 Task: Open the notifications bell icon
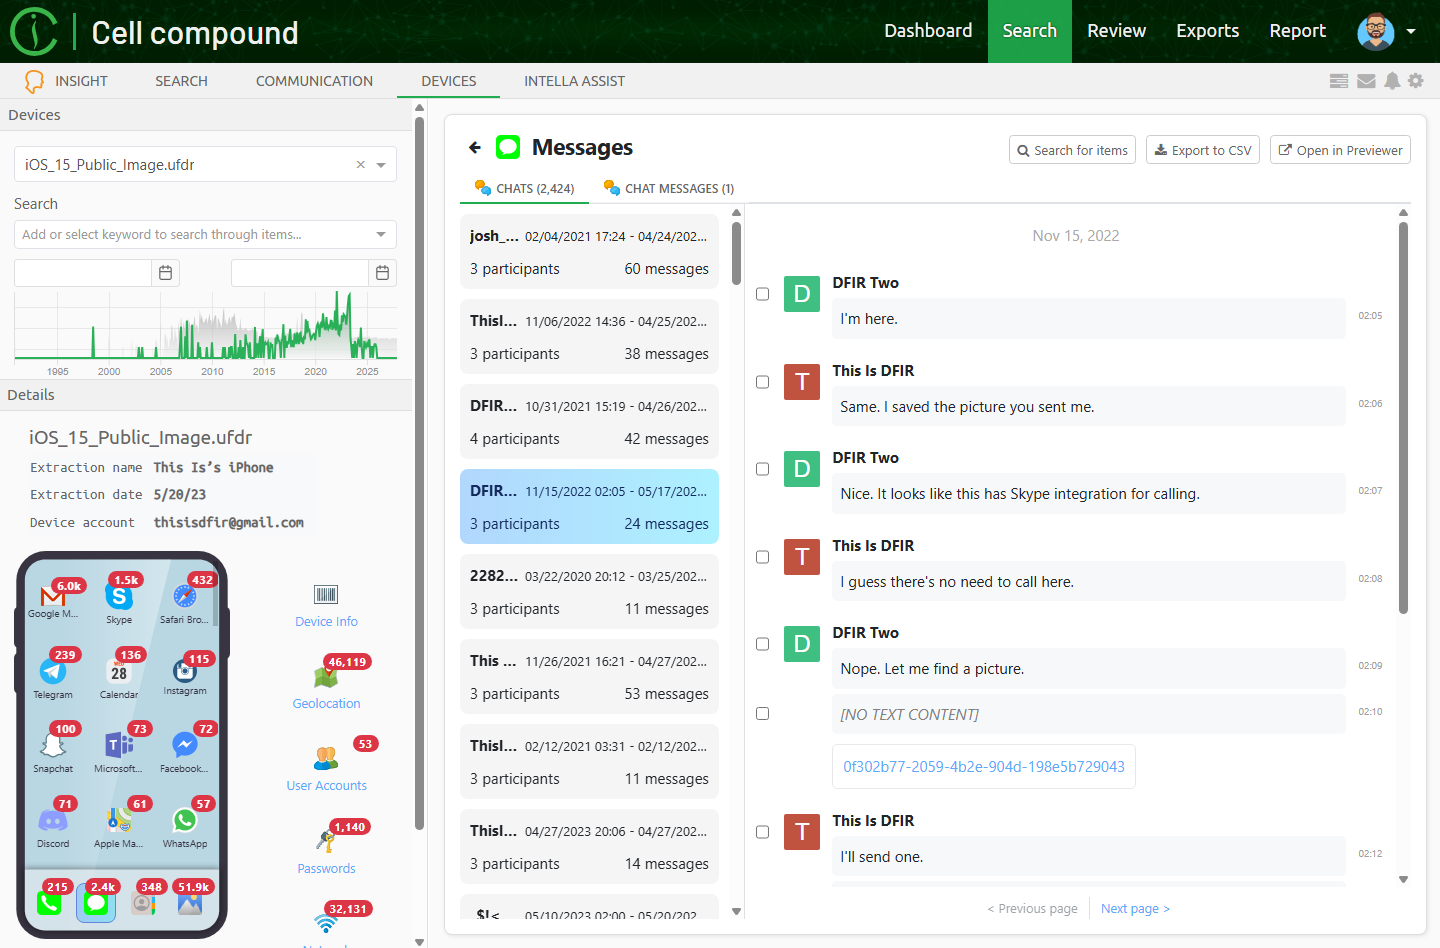[x=1392, y=81]
